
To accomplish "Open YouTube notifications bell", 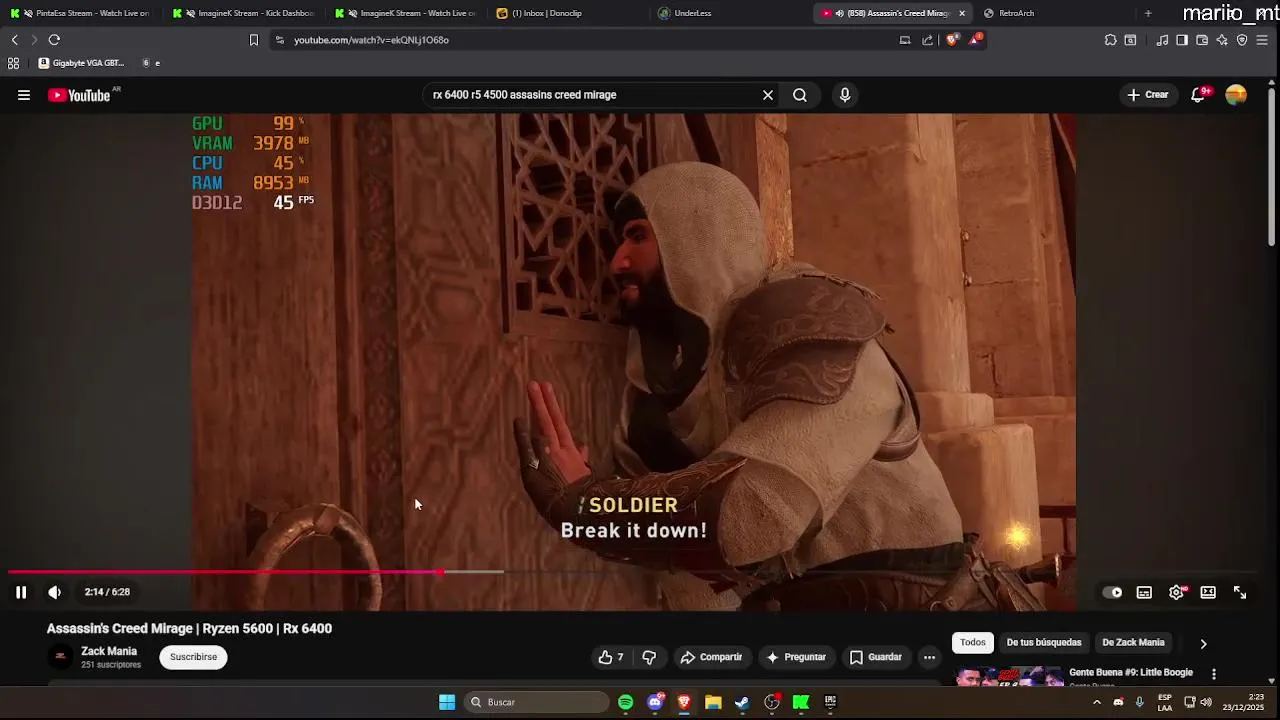I will pyautogui.click(x=1198, y=95).
